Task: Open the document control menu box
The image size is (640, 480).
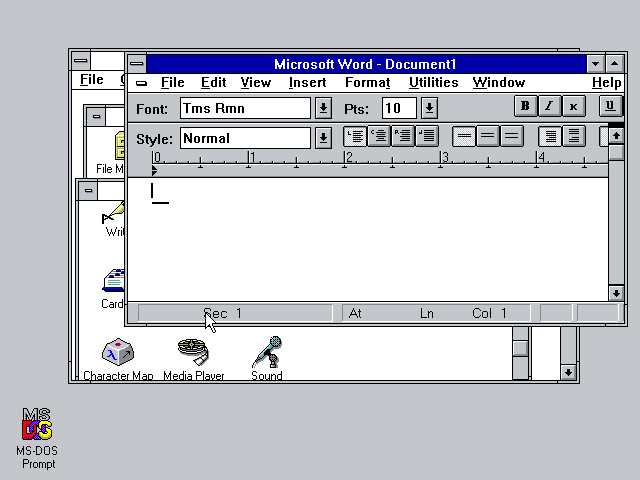Action: (x=141, y=83)
